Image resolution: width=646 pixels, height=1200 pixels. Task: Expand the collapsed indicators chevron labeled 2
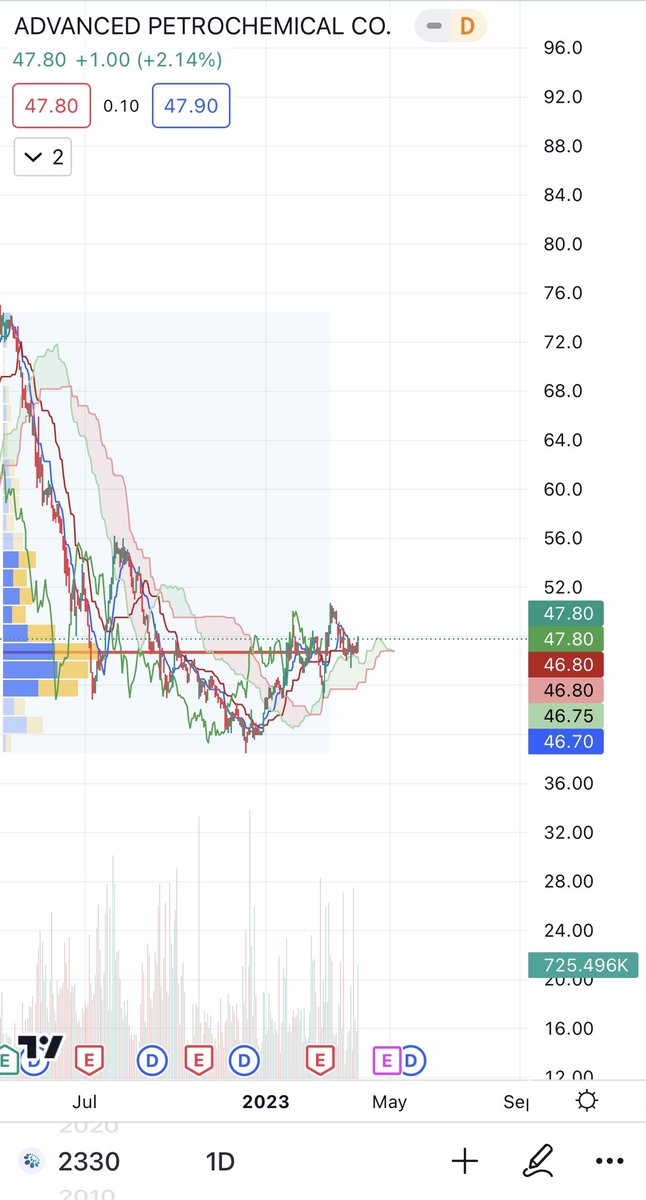coord(43,157)
